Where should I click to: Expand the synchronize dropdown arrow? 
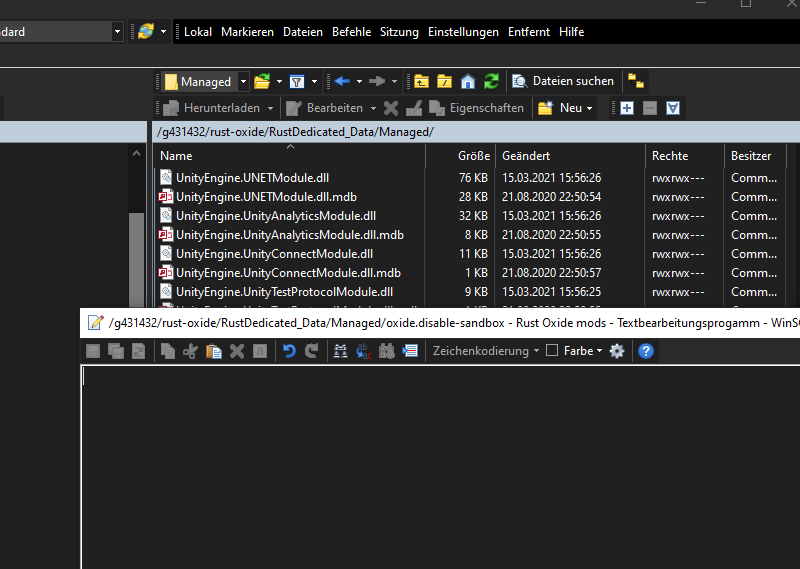tap(163, 32)
